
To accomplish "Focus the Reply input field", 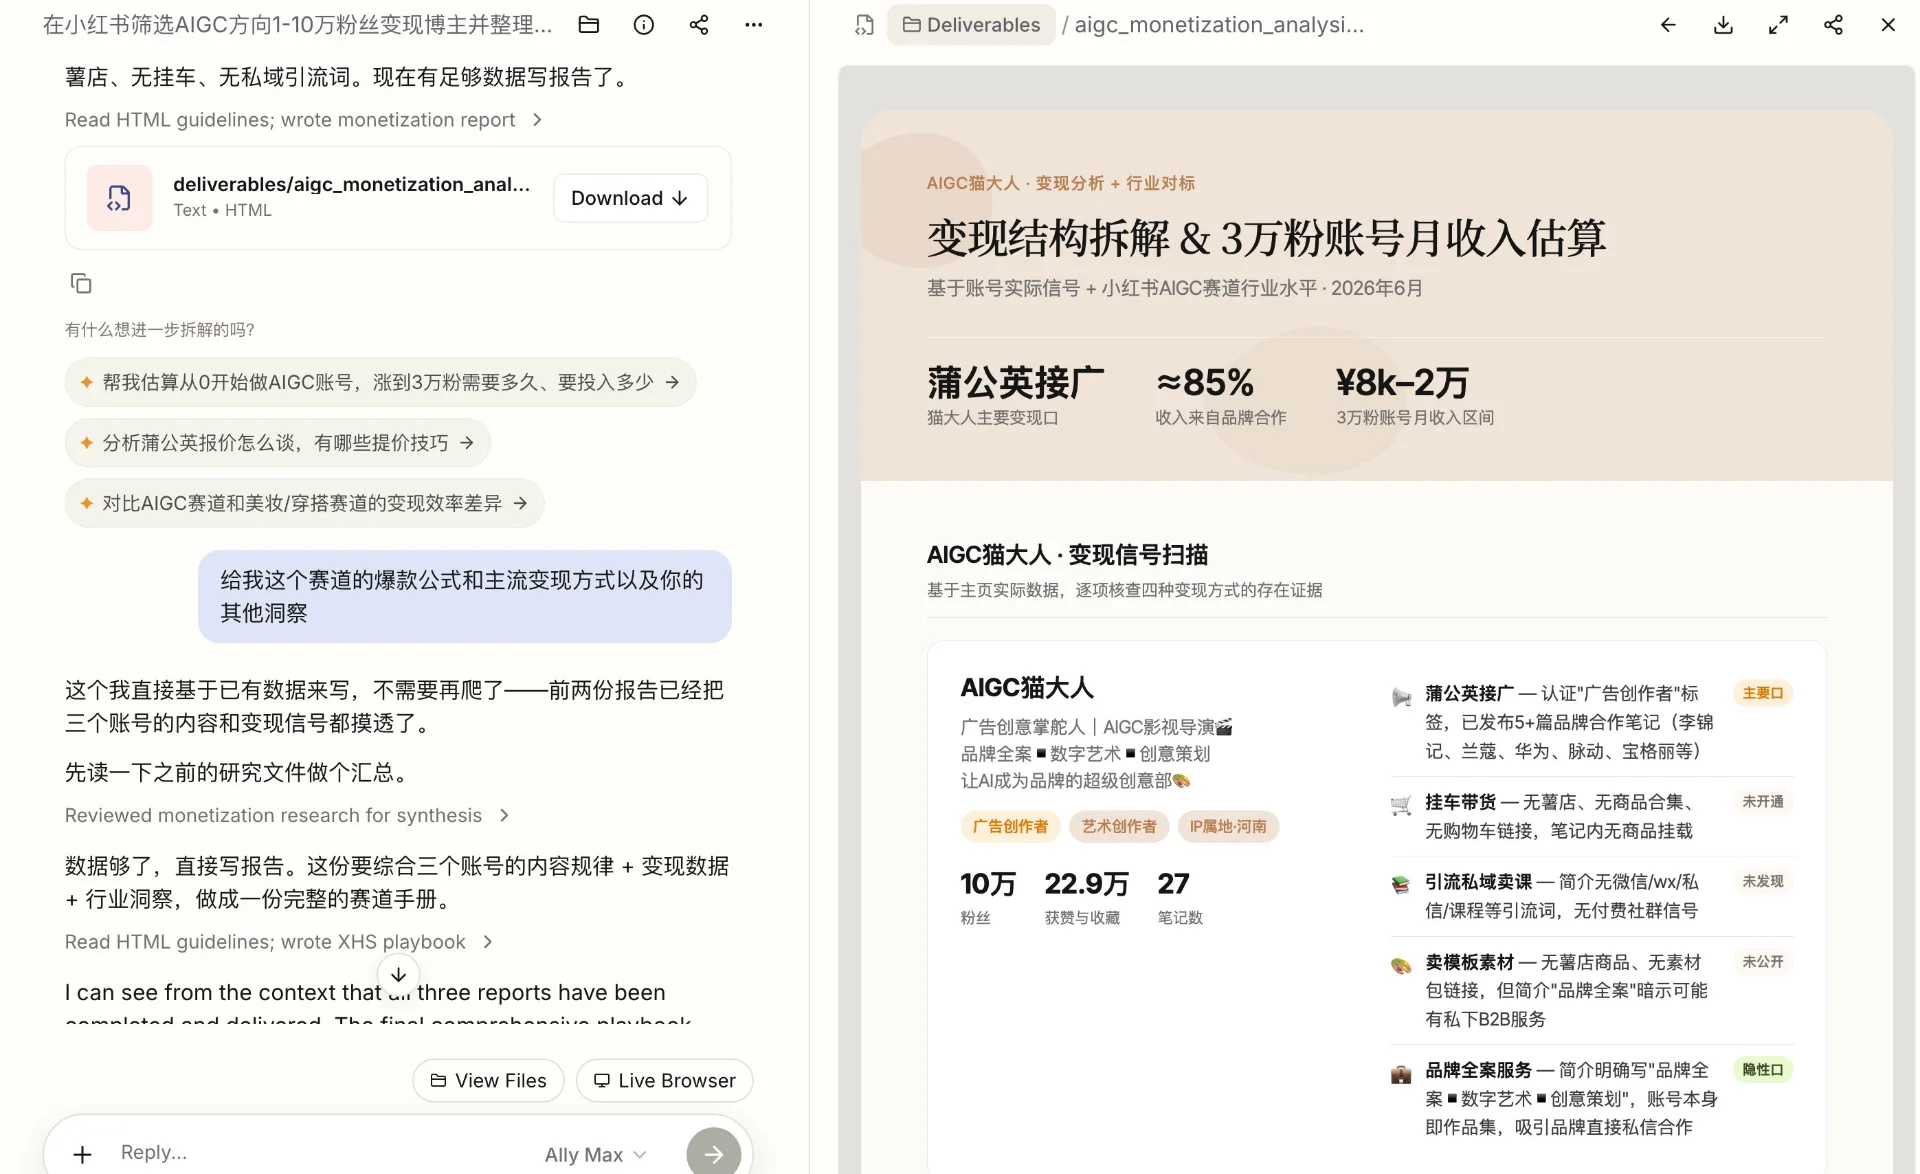I will 320,1153.
